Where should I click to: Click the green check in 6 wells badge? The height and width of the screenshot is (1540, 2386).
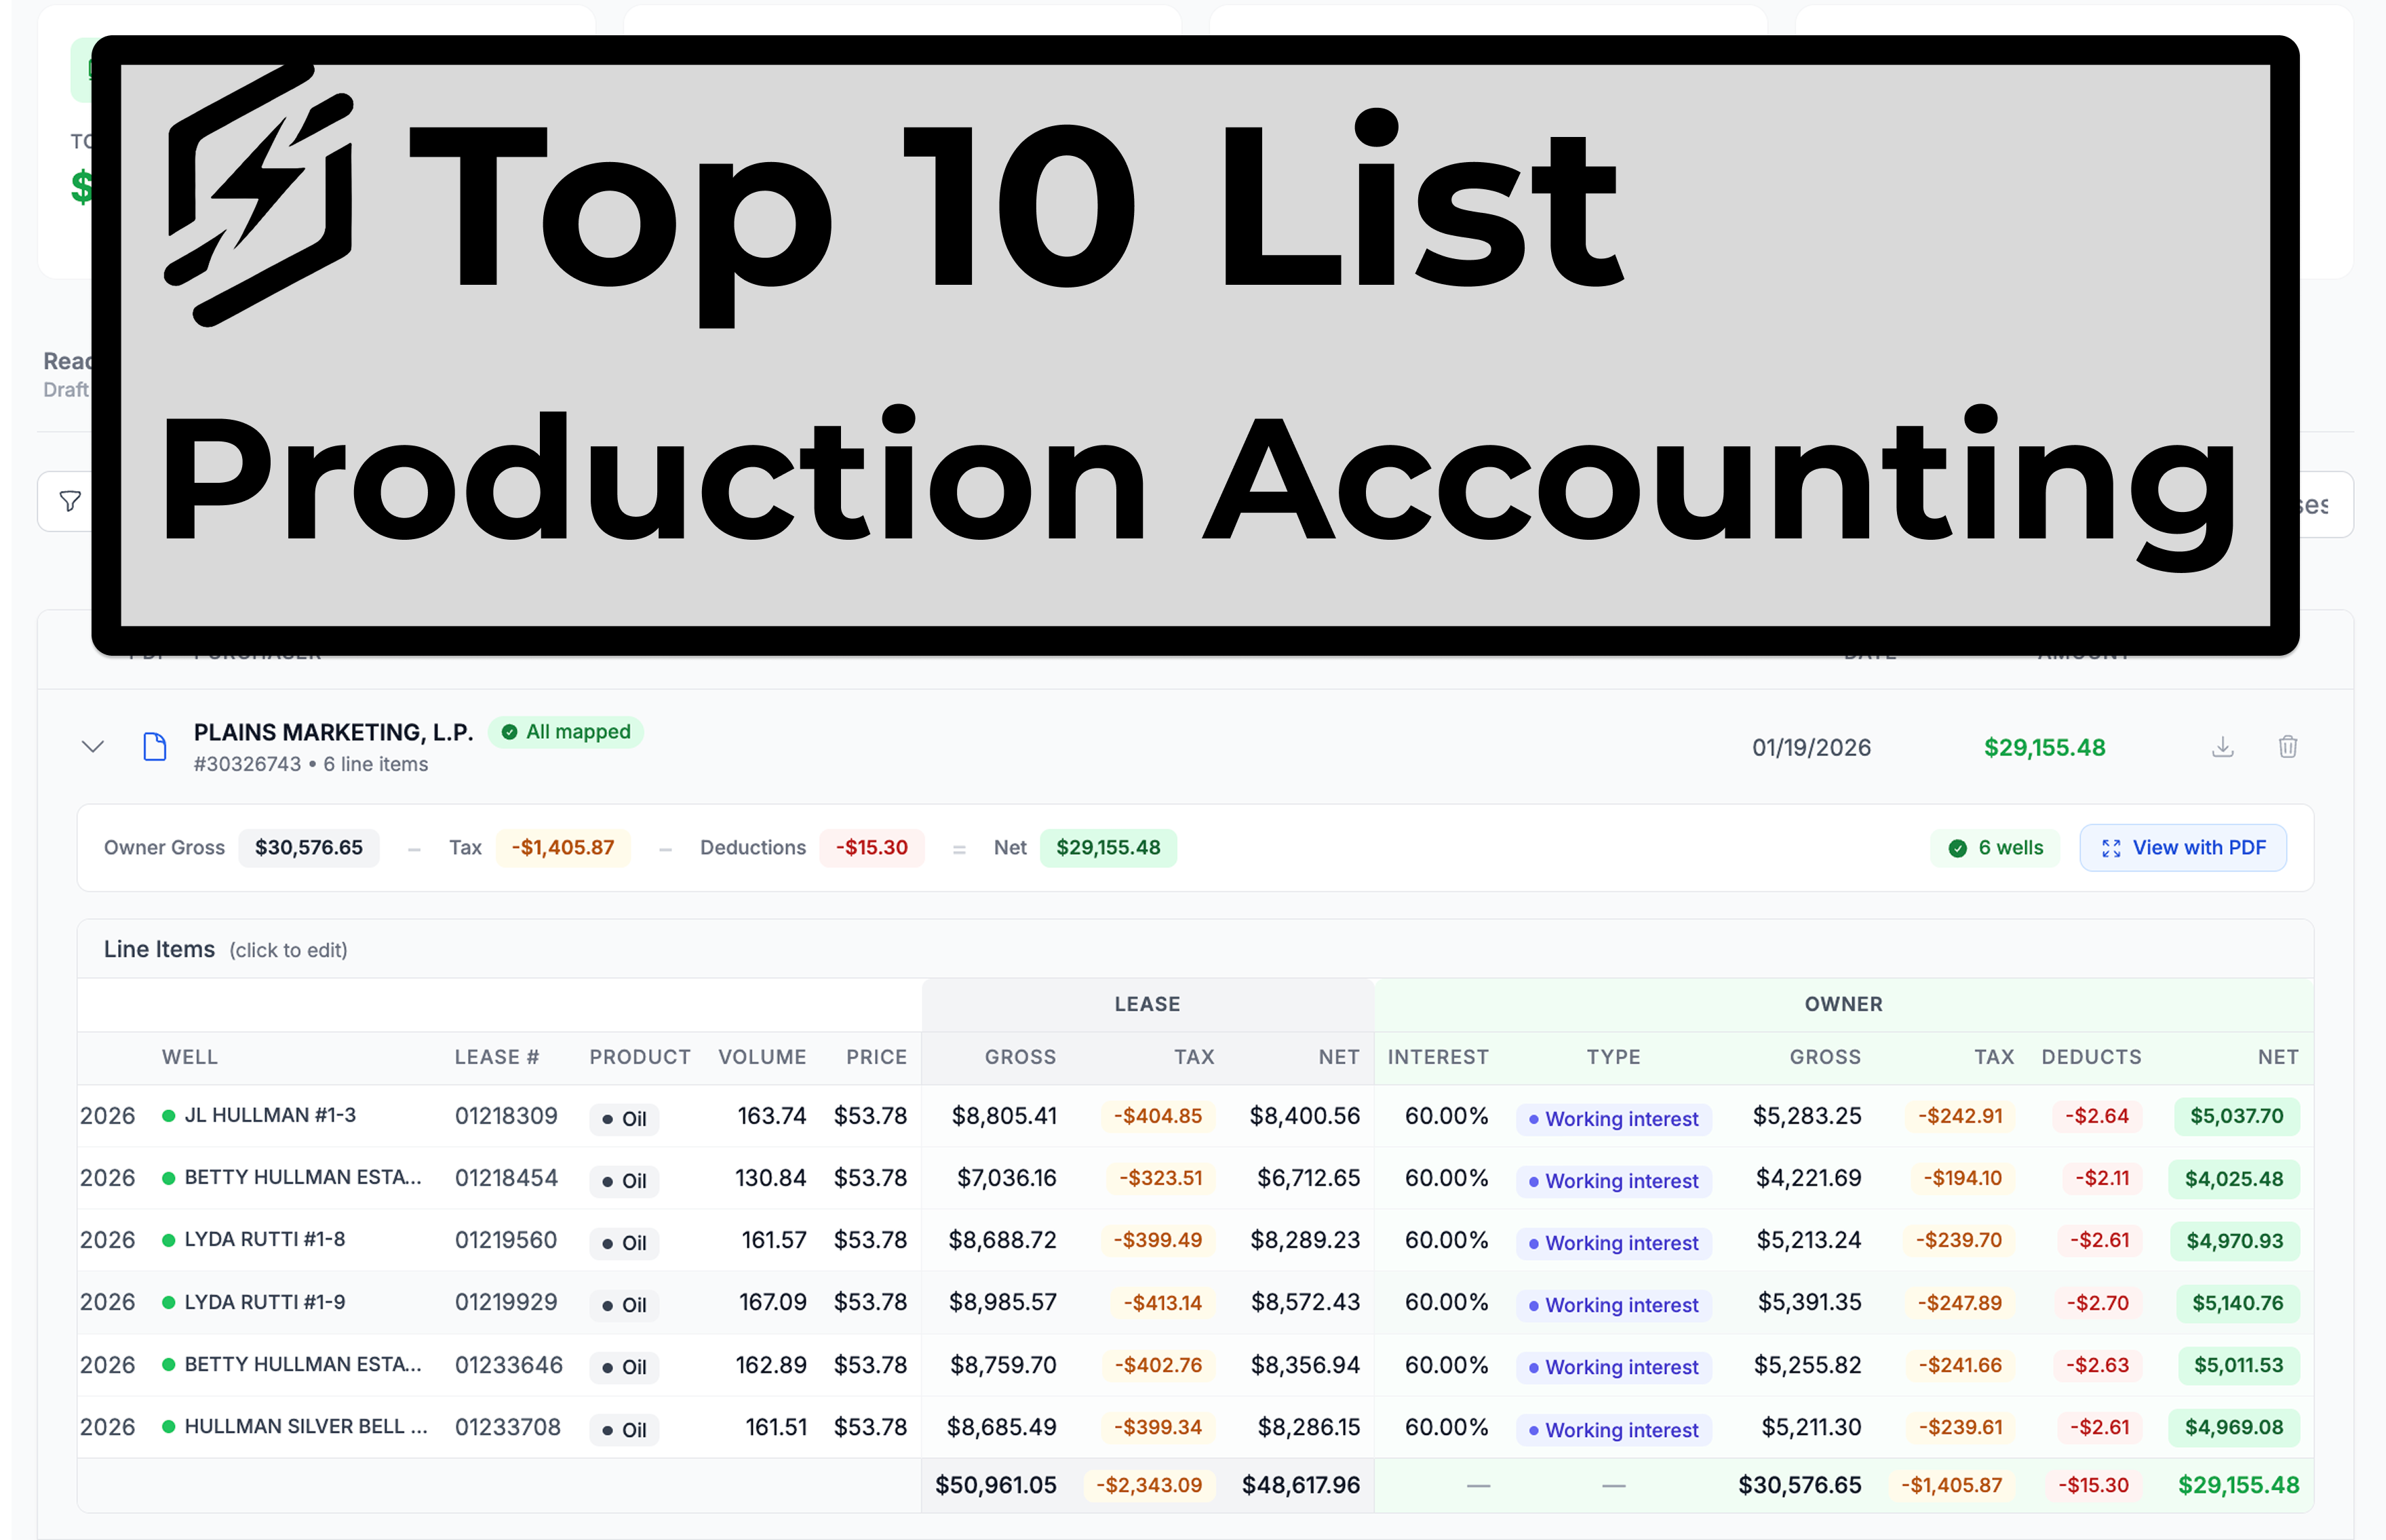point(1957,848)
